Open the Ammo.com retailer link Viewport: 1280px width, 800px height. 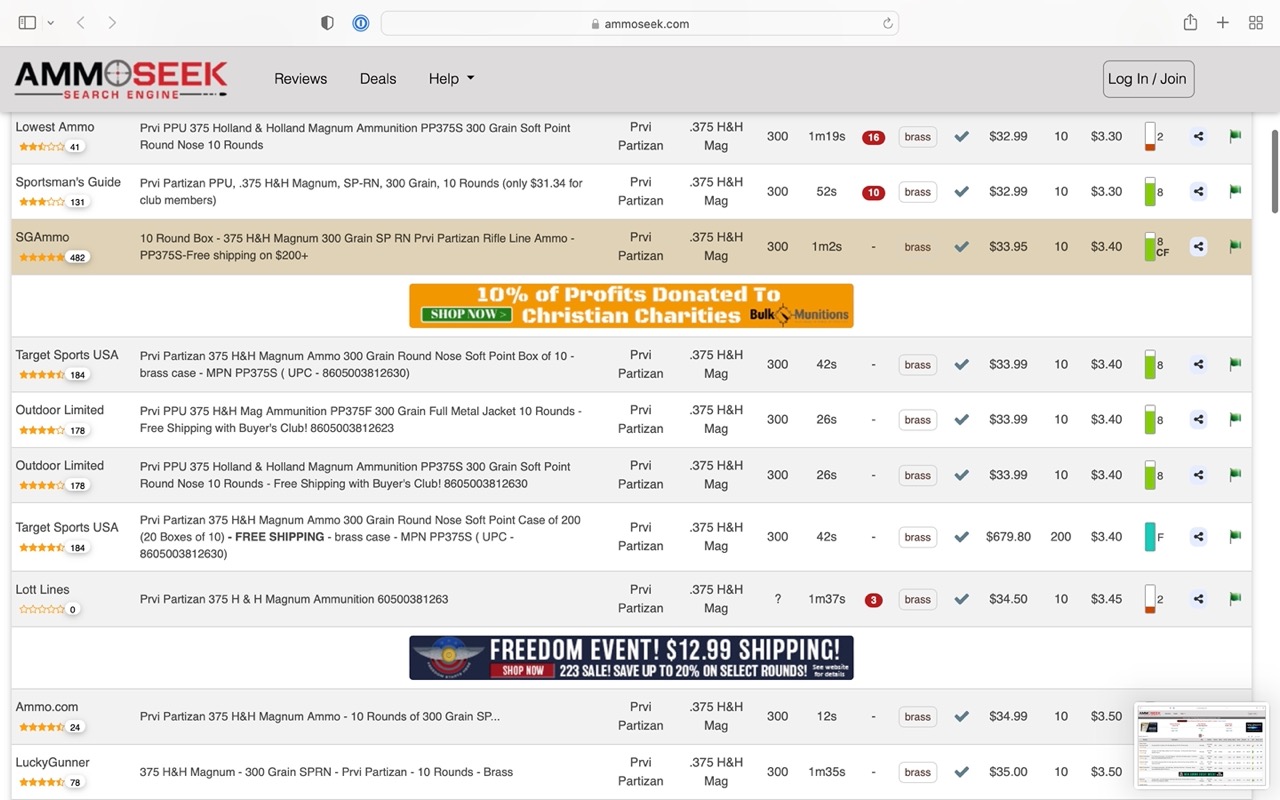click(46, 707)
